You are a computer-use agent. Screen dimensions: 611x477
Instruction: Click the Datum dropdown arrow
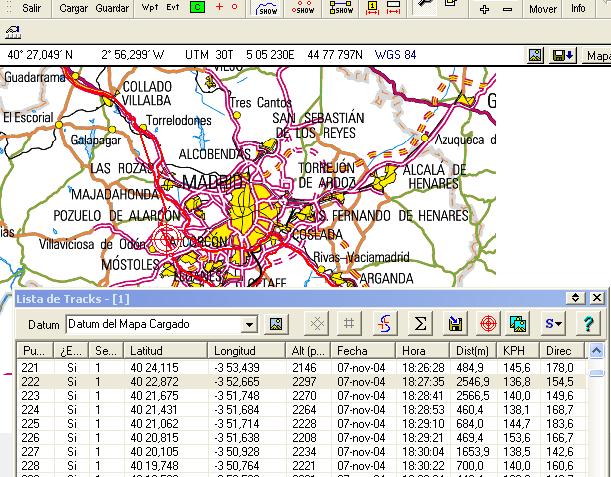(249, 324)
